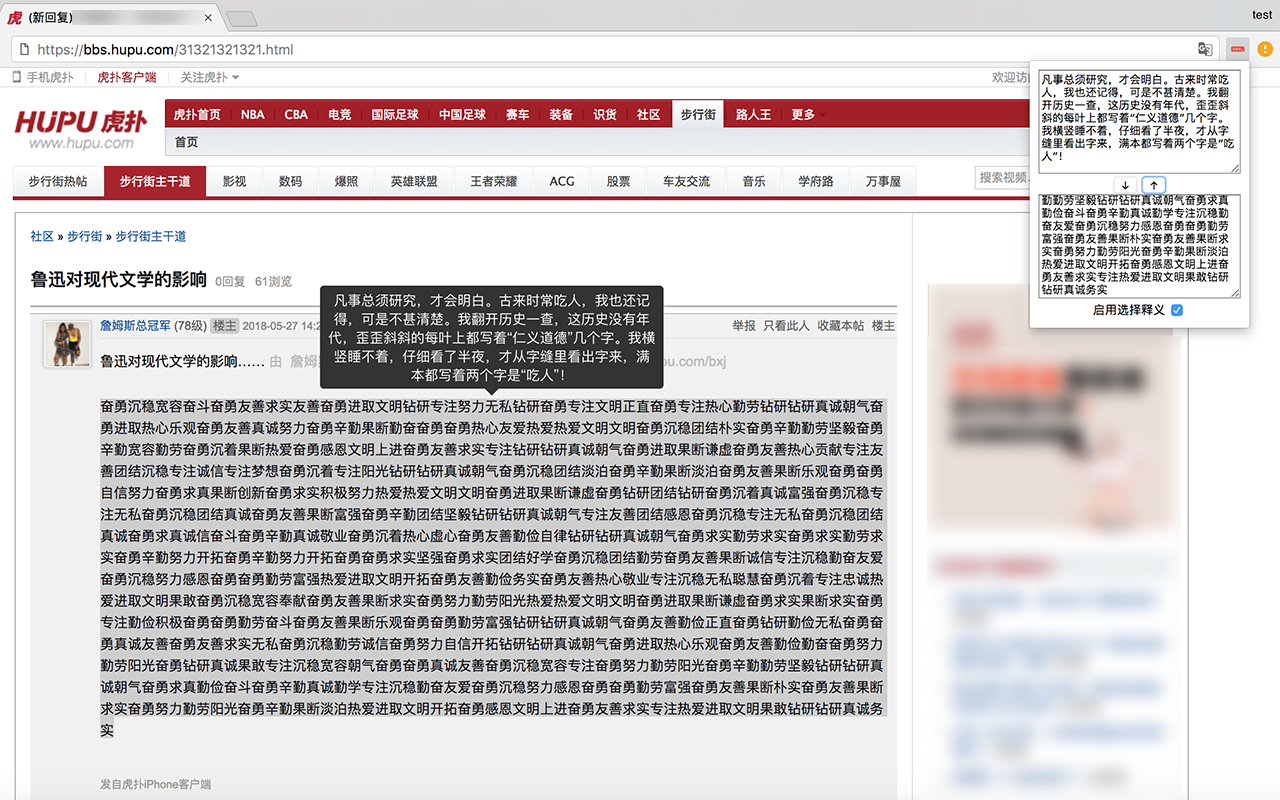Click the poster's avatar thumbnail
This screenshot has height=800, width=1280.
coord(67,344)
